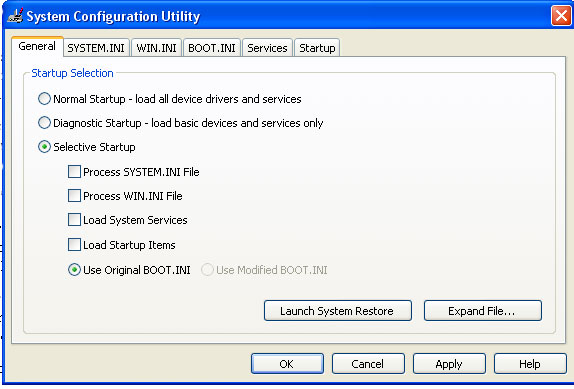Select the General tab
The image size is (574, 389).
pos(37,46)
